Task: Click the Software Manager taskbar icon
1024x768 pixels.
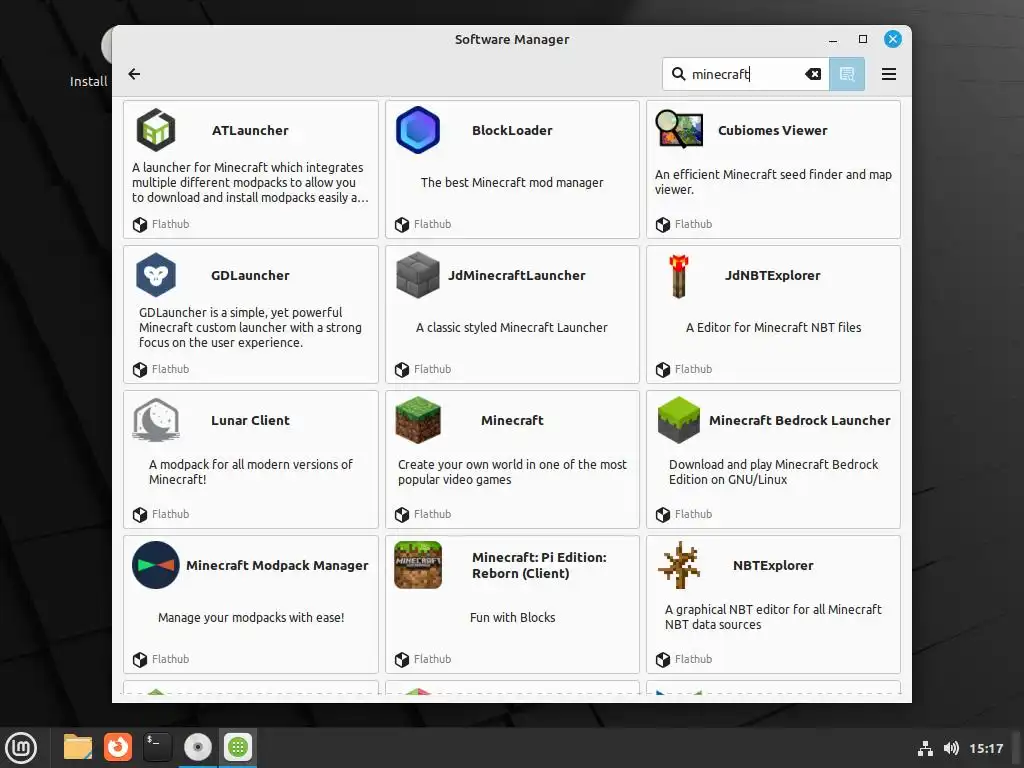Action: (238, 747)
